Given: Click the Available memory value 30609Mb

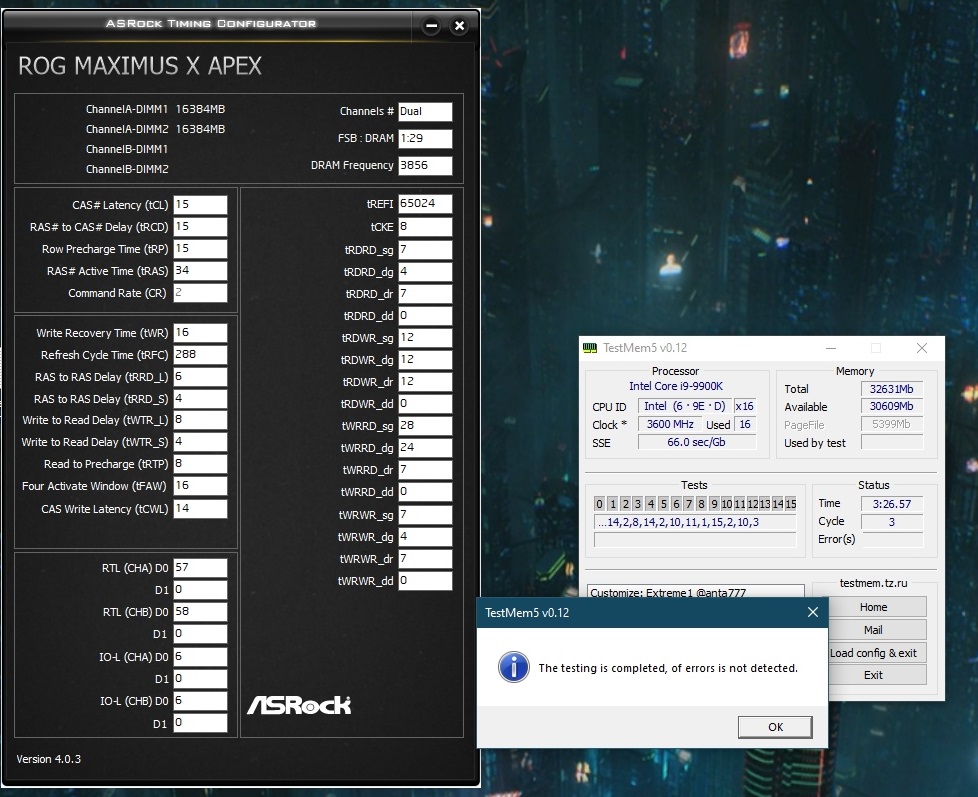Looking at the screenshot, I should pyautogui.click(x=892, y=406).
